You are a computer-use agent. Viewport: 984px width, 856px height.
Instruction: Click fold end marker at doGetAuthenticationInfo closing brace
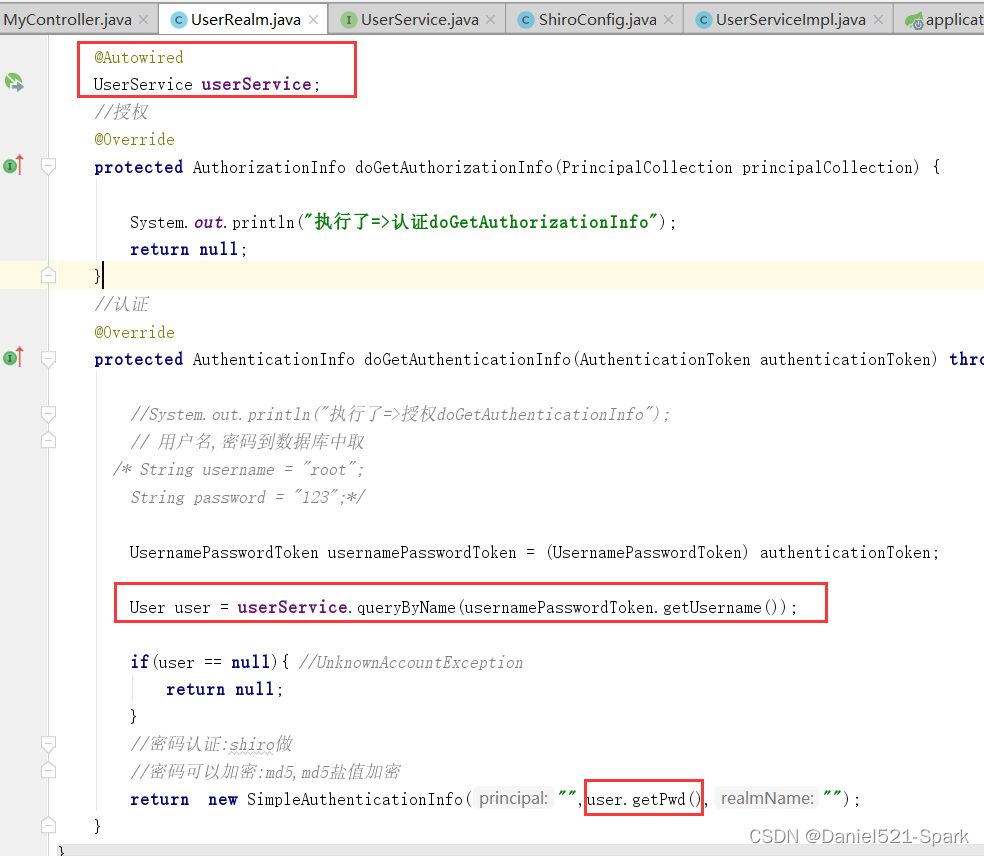tap(48, 825)
